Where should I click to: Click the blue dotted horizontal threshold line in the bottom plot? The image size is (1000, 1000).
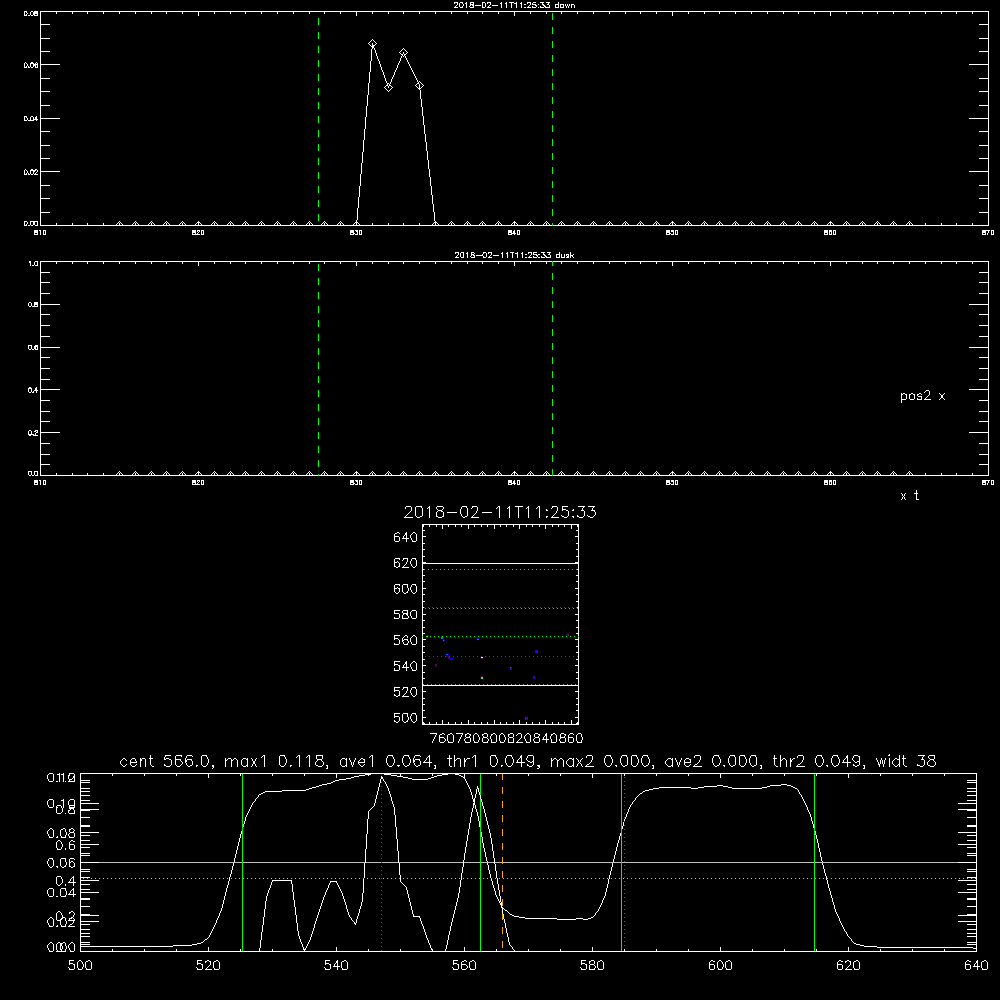[528, 879]
